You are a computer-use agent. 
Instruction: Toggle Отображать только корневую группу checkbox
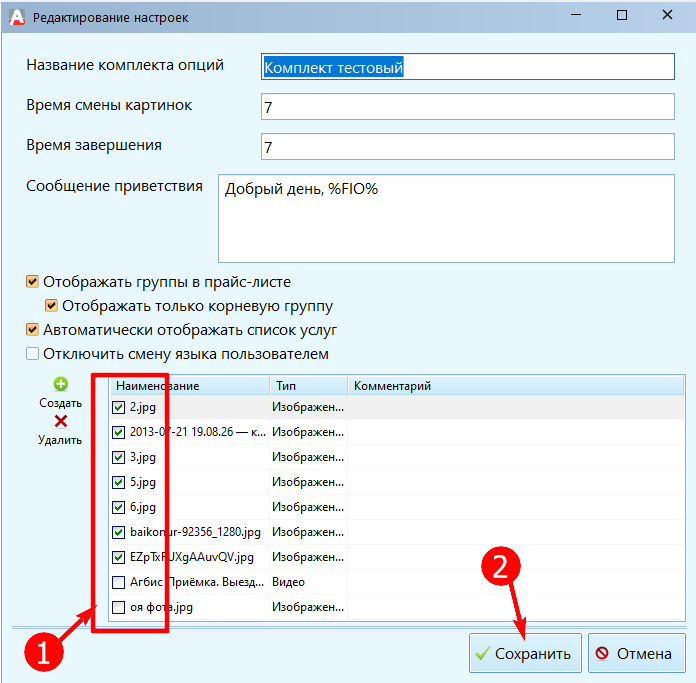pyautogui.click(x=51, y=306)
